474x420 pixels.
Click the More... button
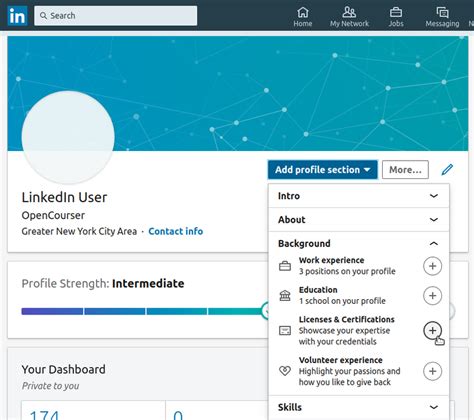tap(405, 170)
